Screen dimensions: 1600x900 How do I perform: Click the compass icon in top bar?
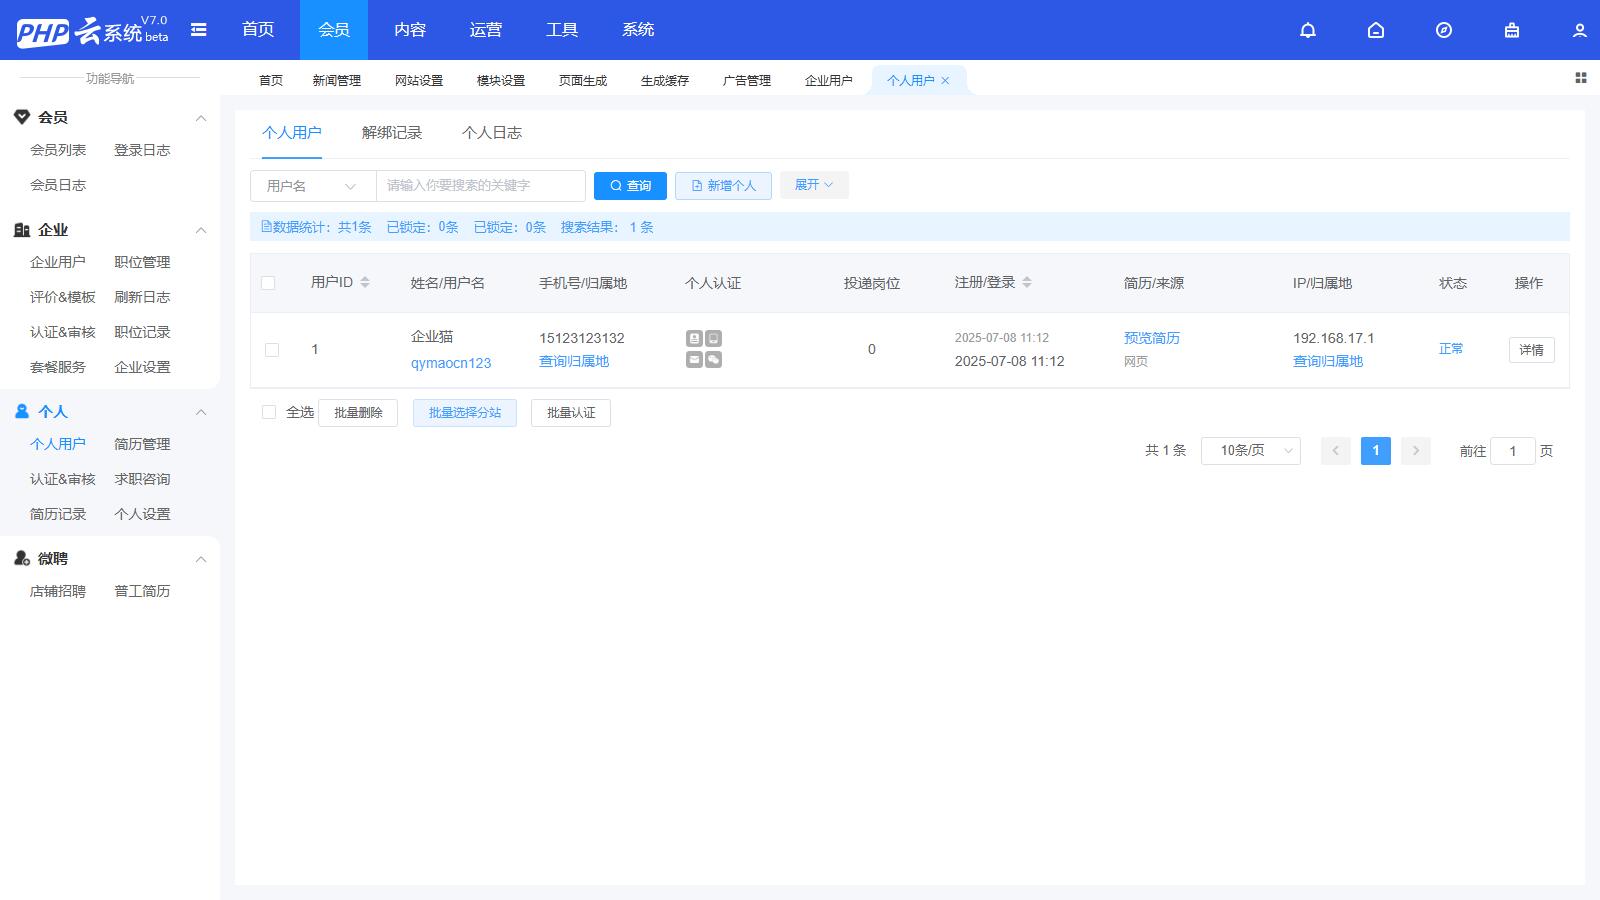pos(1444,30)
